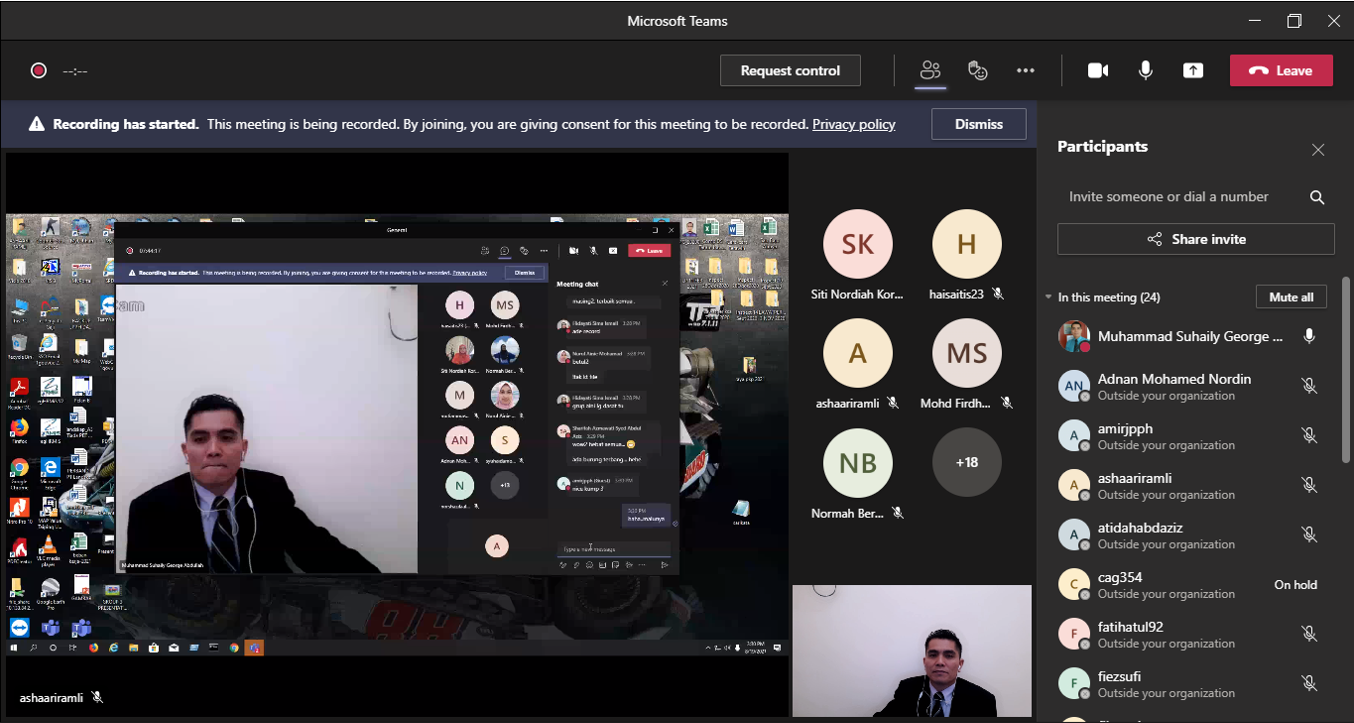The height and width of the screenshot is (723, 1354).
Task: Turn off your camera
Action: [x=1097, y=70]
